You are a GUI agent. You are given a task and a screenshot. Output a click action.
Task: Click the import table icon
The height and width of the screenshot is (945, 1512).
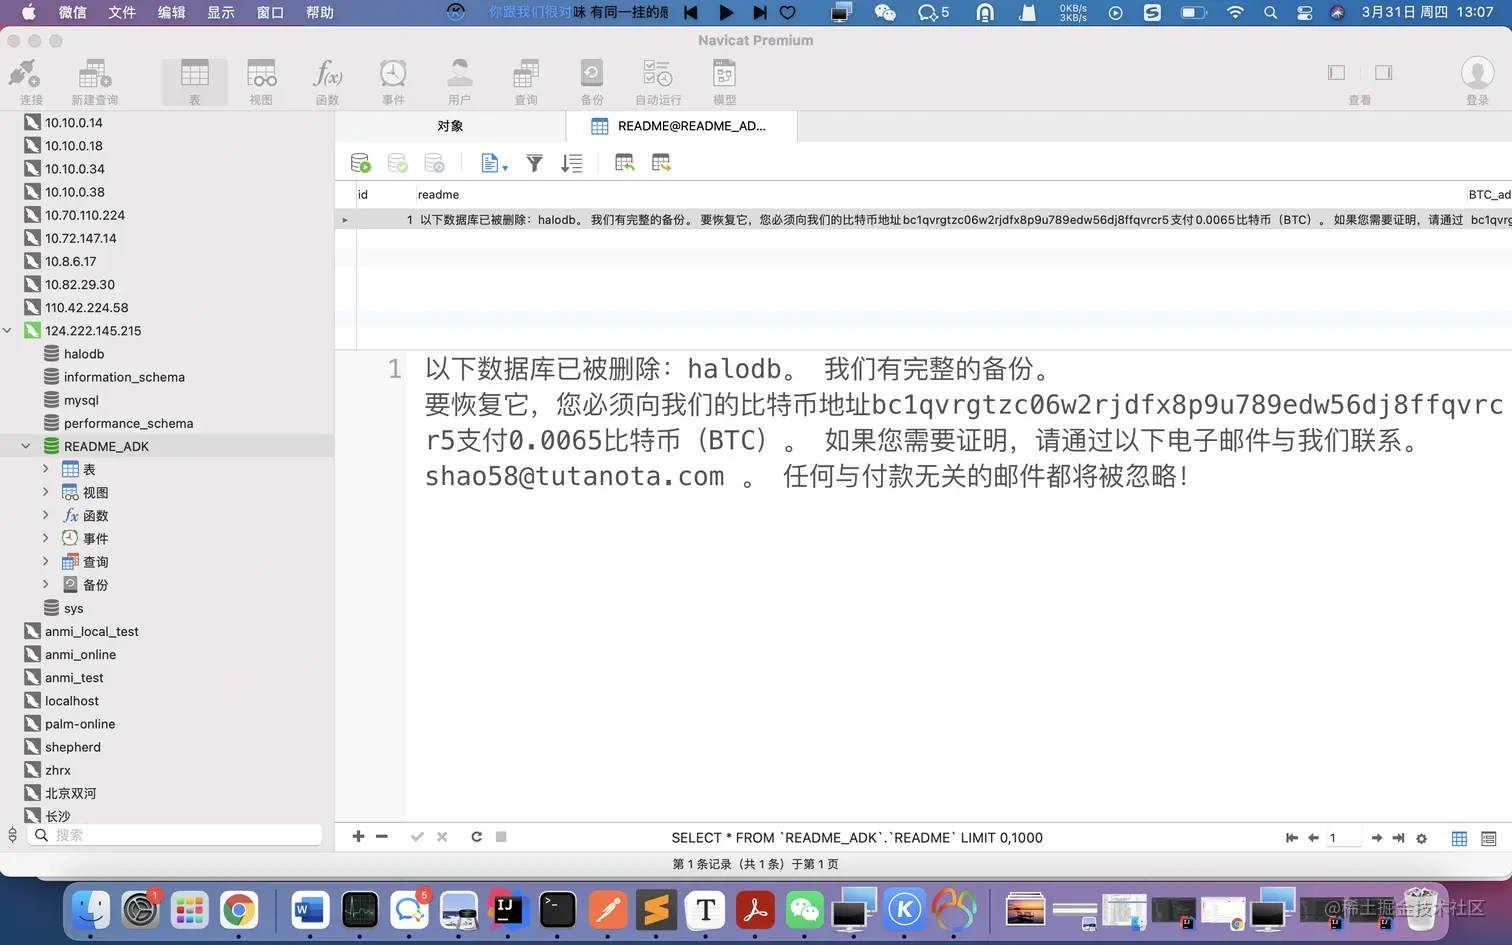[x=625, y=163]
